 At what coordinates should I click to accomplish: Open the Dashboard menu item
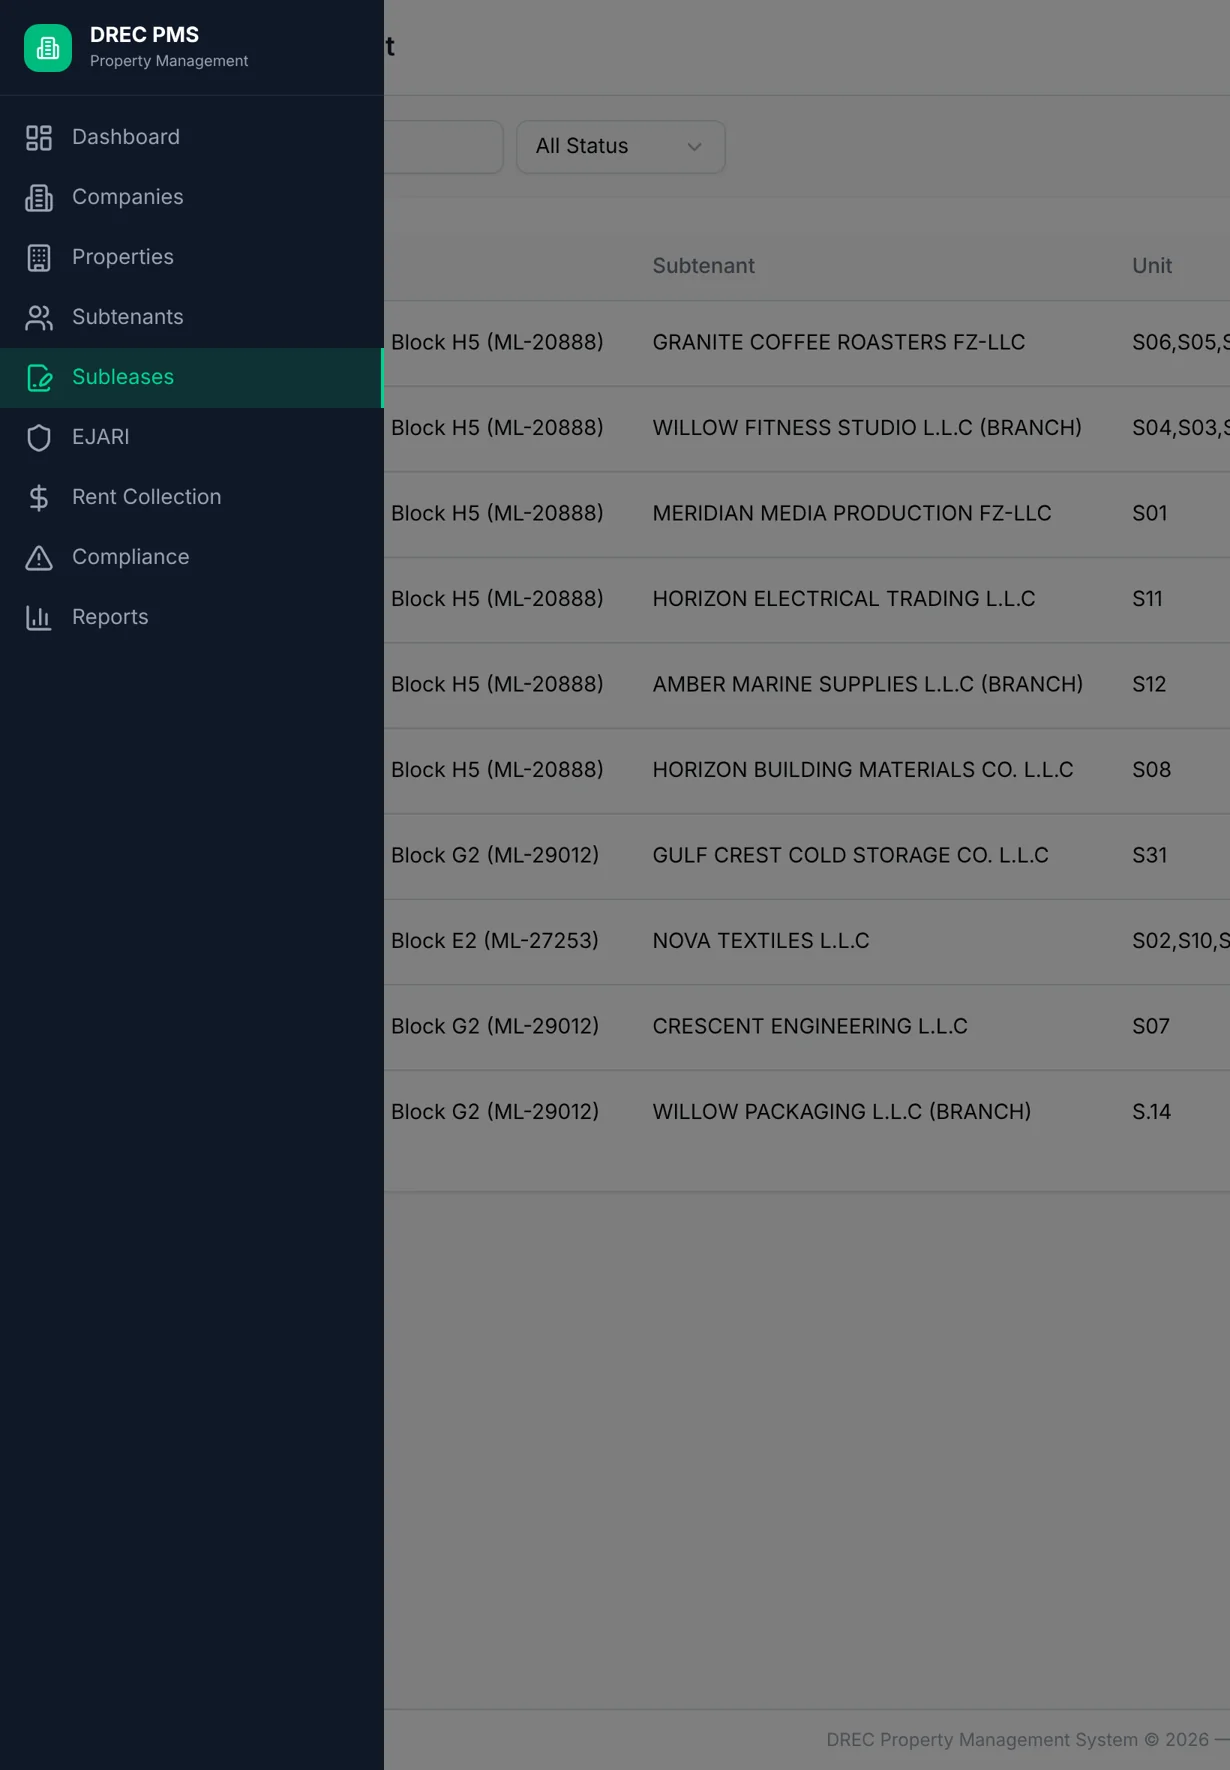[x=192, y=138]
